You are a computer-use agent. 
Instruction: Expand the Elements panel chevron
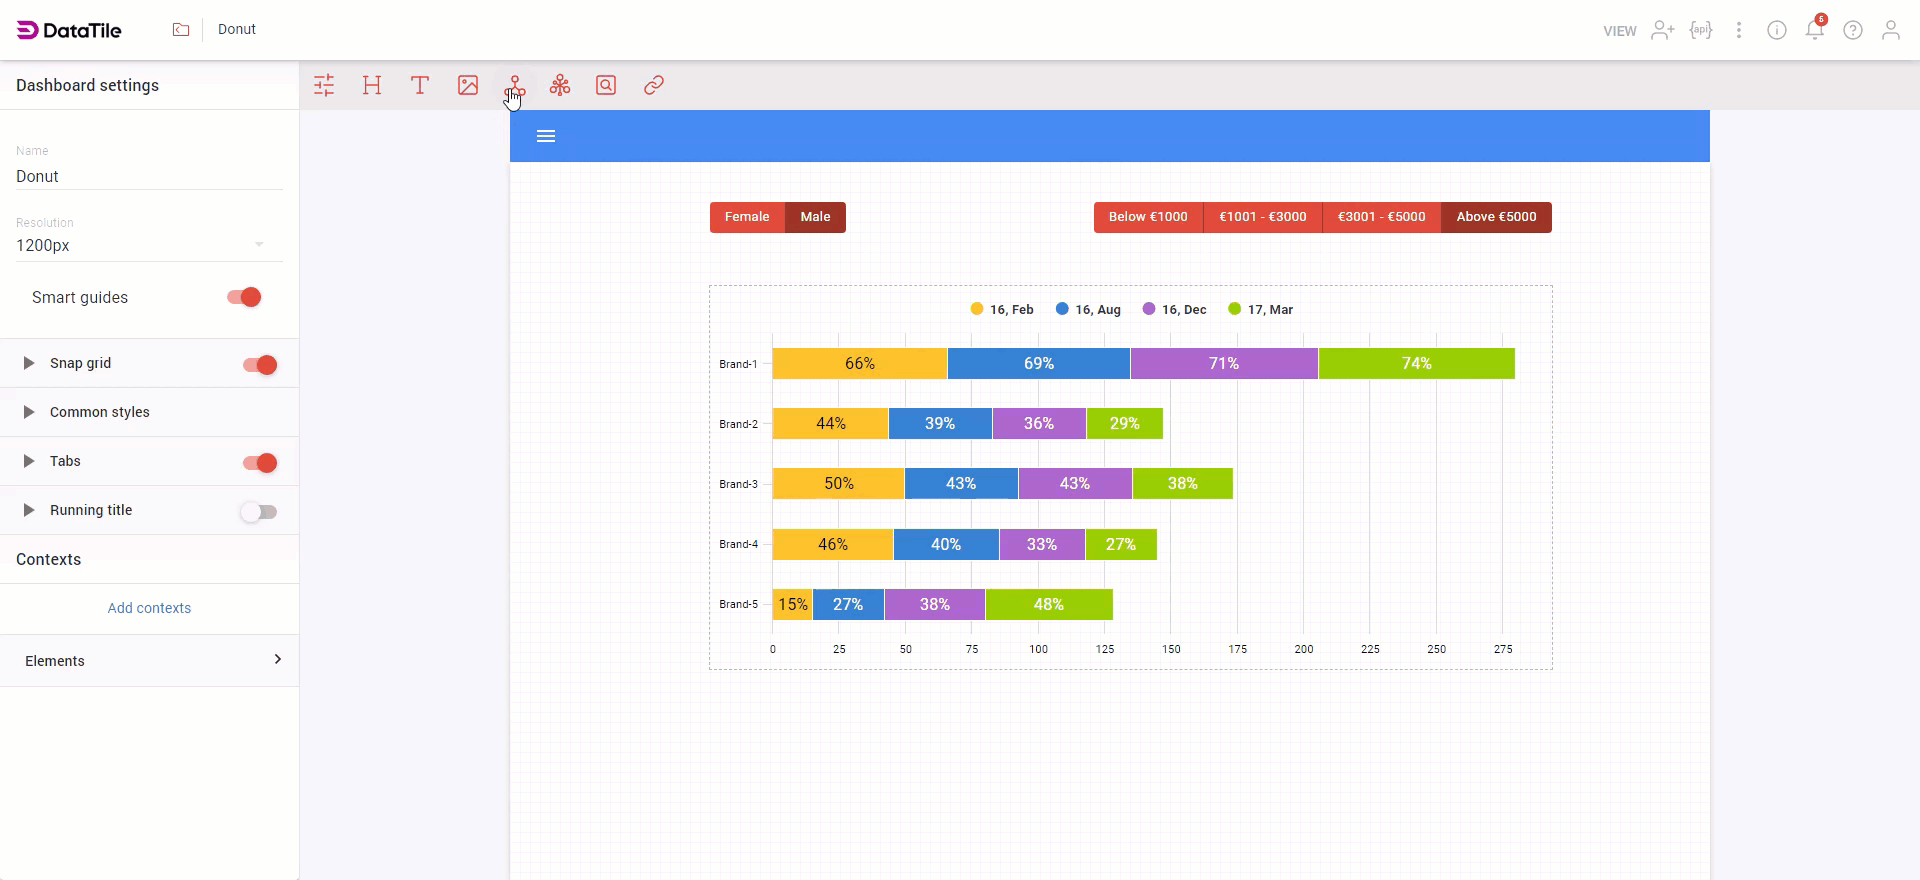pyautogui.click(x=277, y=659)
